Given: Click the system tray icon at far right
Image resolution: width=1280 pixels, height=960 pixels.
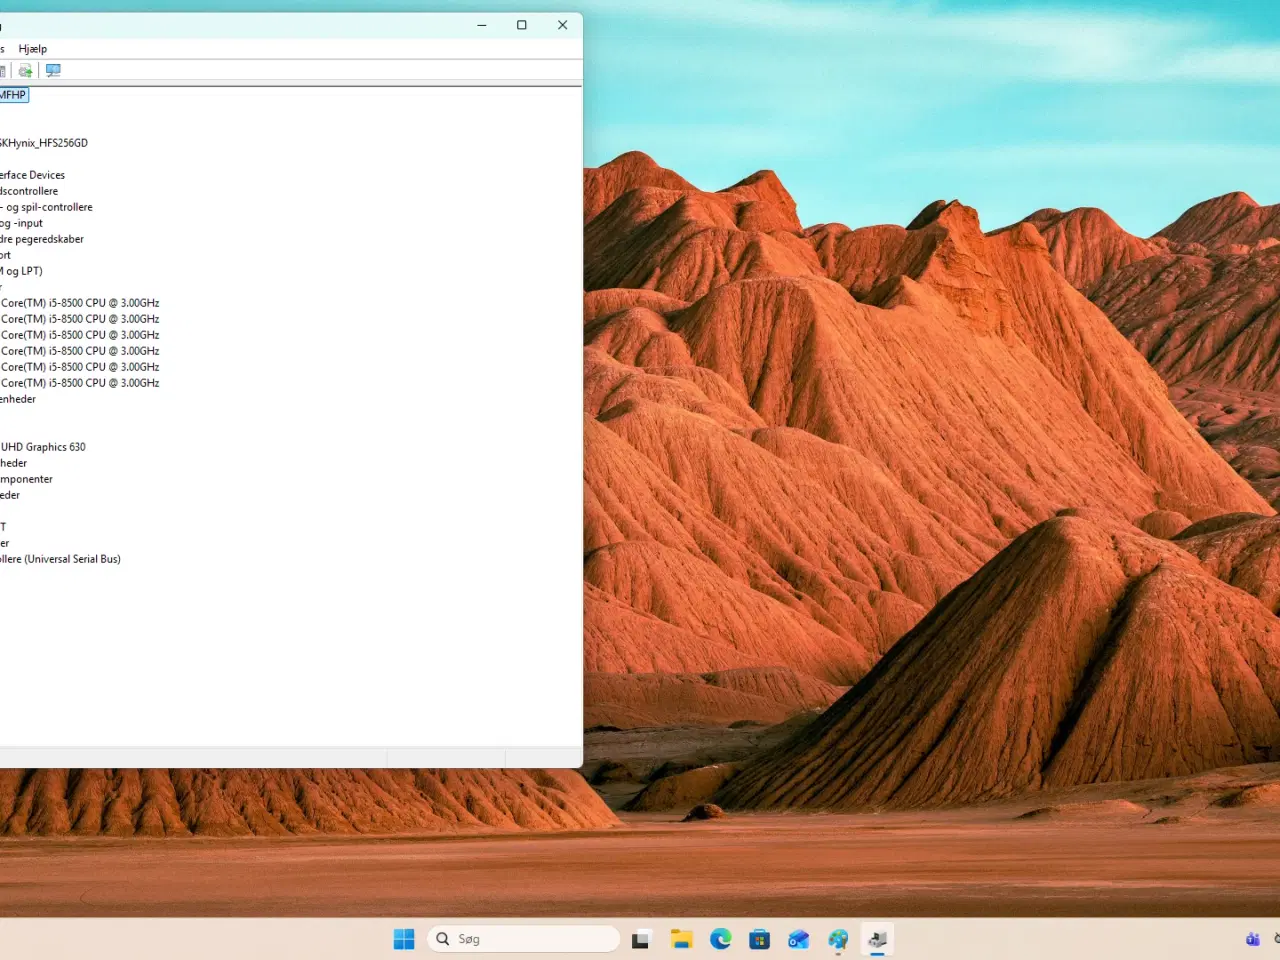Looking at the screenshot, I should click(x=1253, y=939).
